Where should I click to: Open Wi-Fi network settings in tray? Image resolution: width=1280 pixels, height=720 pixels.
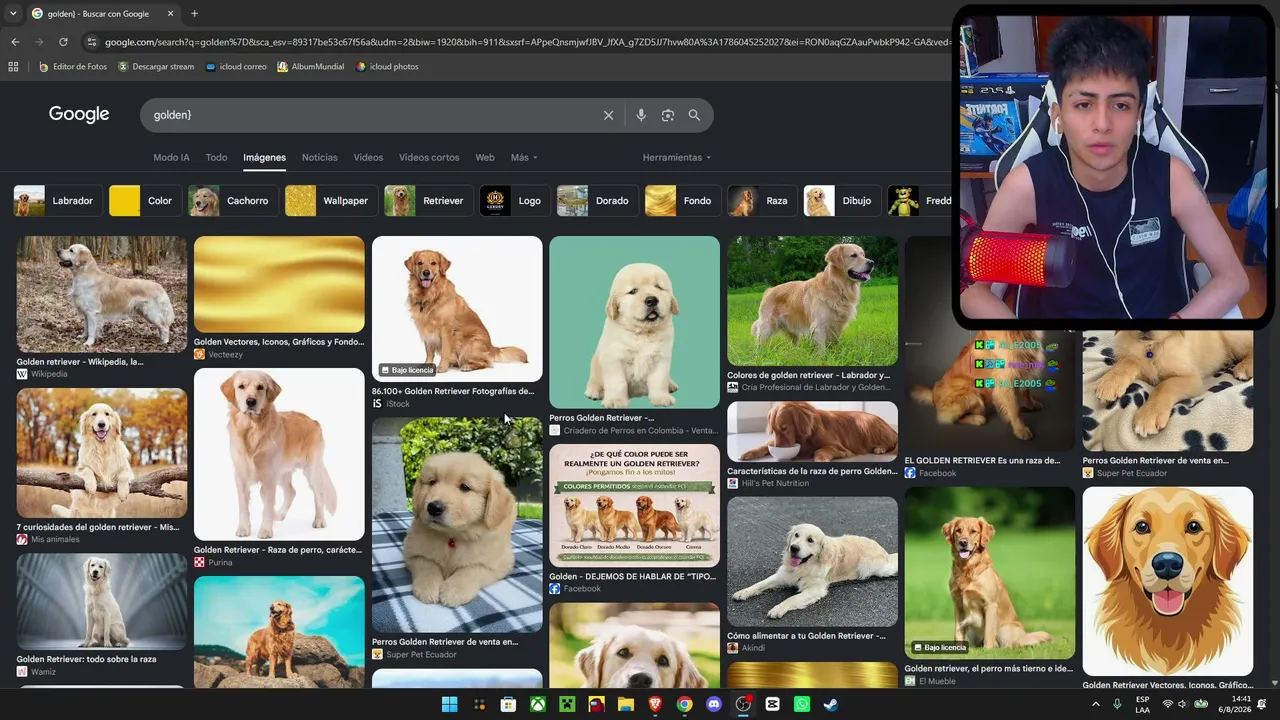(1167, 704)
